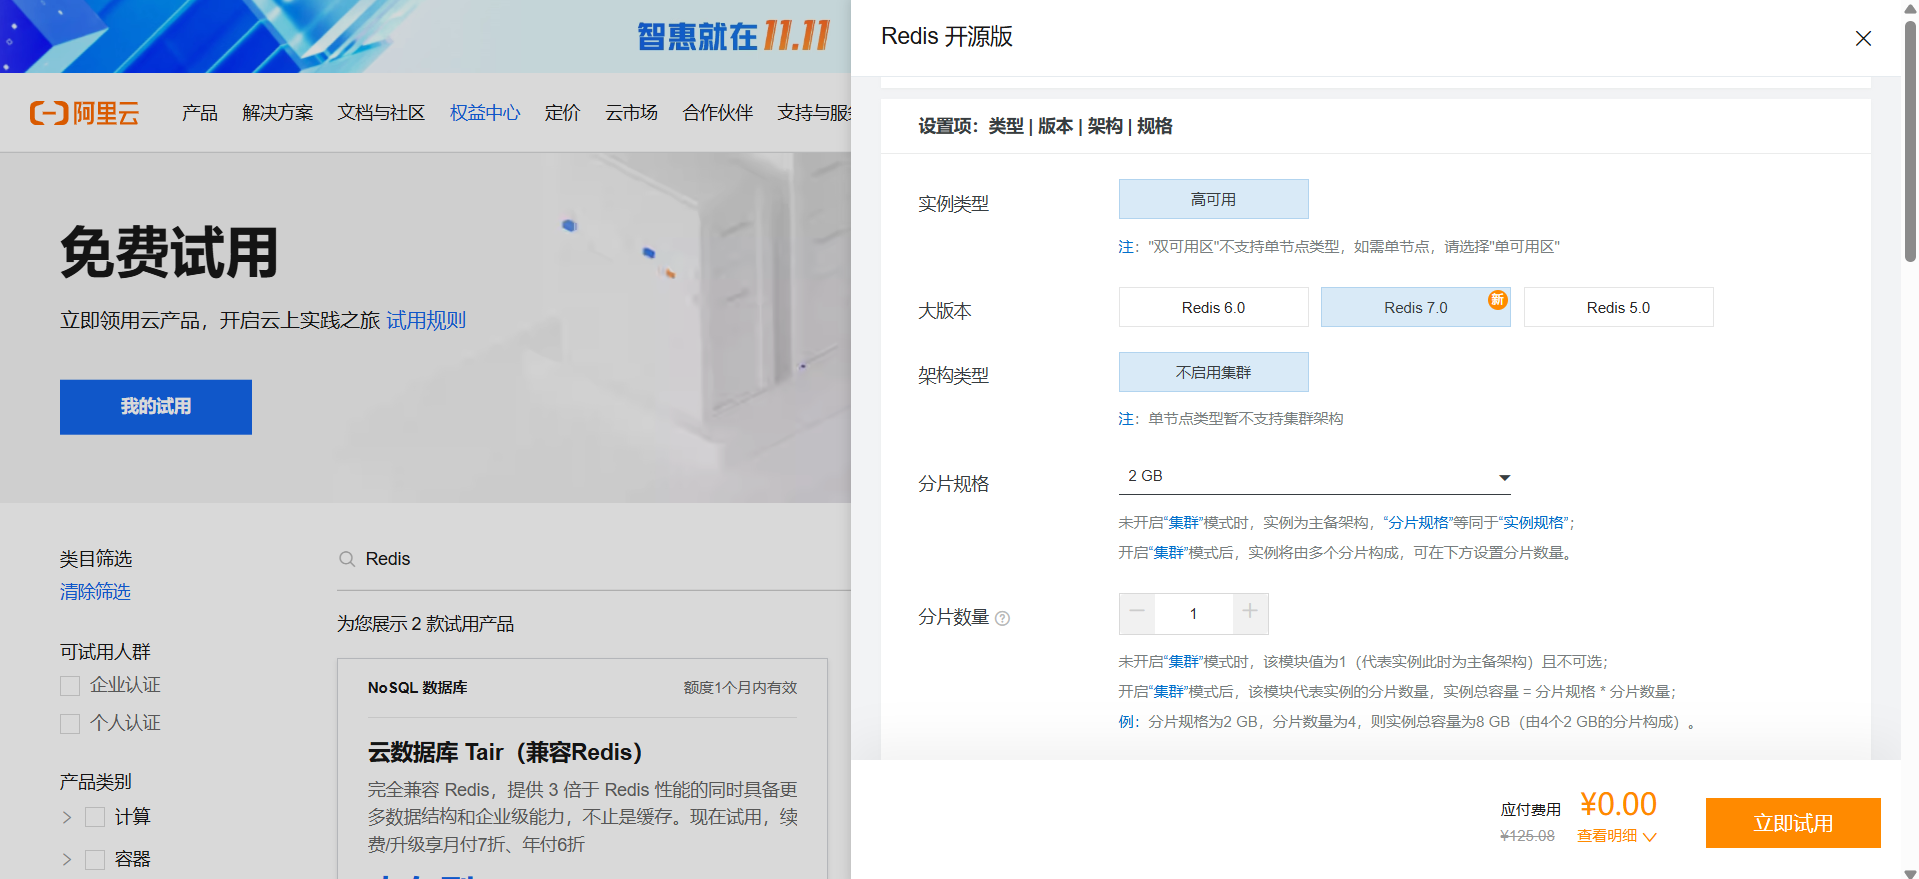Viewport: 1919px width, 879px height.
Task: Select Redis 5.0 version
Action: click(x=1618, y=307)
